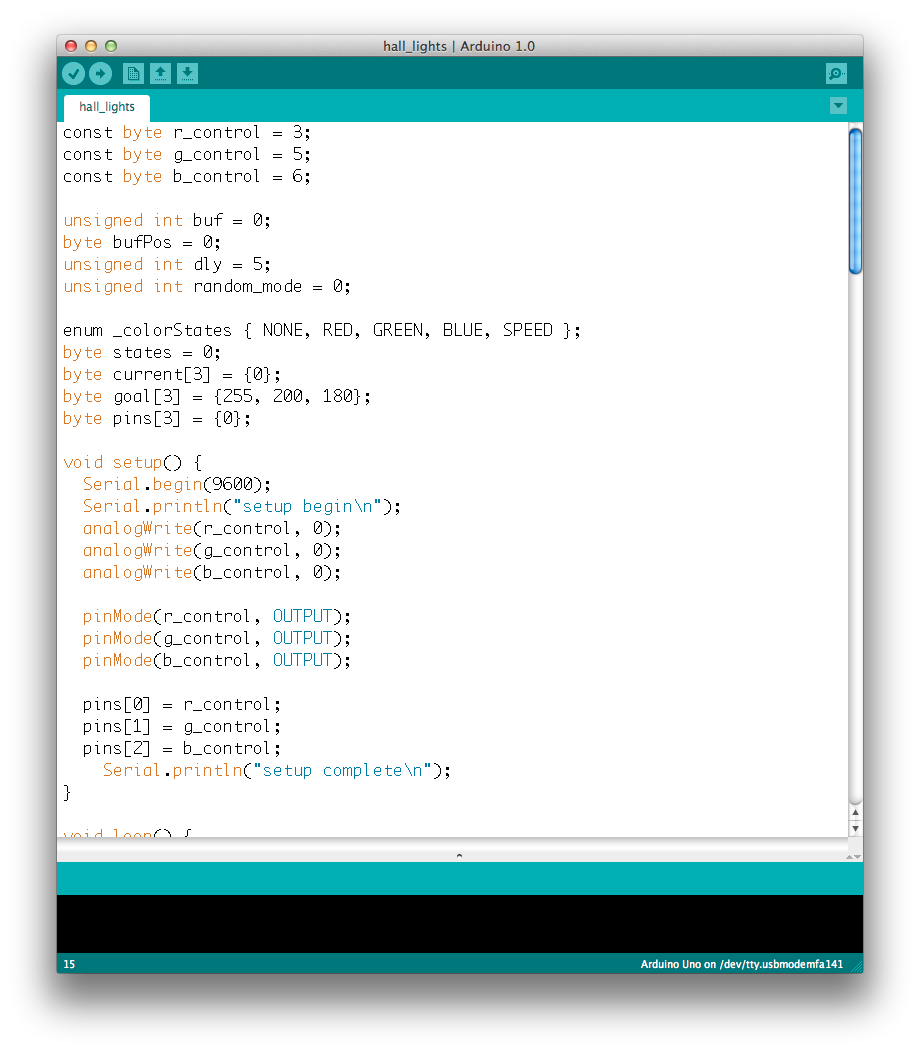920x1052 pixels.
Task: Click the line 'const byte b_control = 6;'
Action: (187, 176)
